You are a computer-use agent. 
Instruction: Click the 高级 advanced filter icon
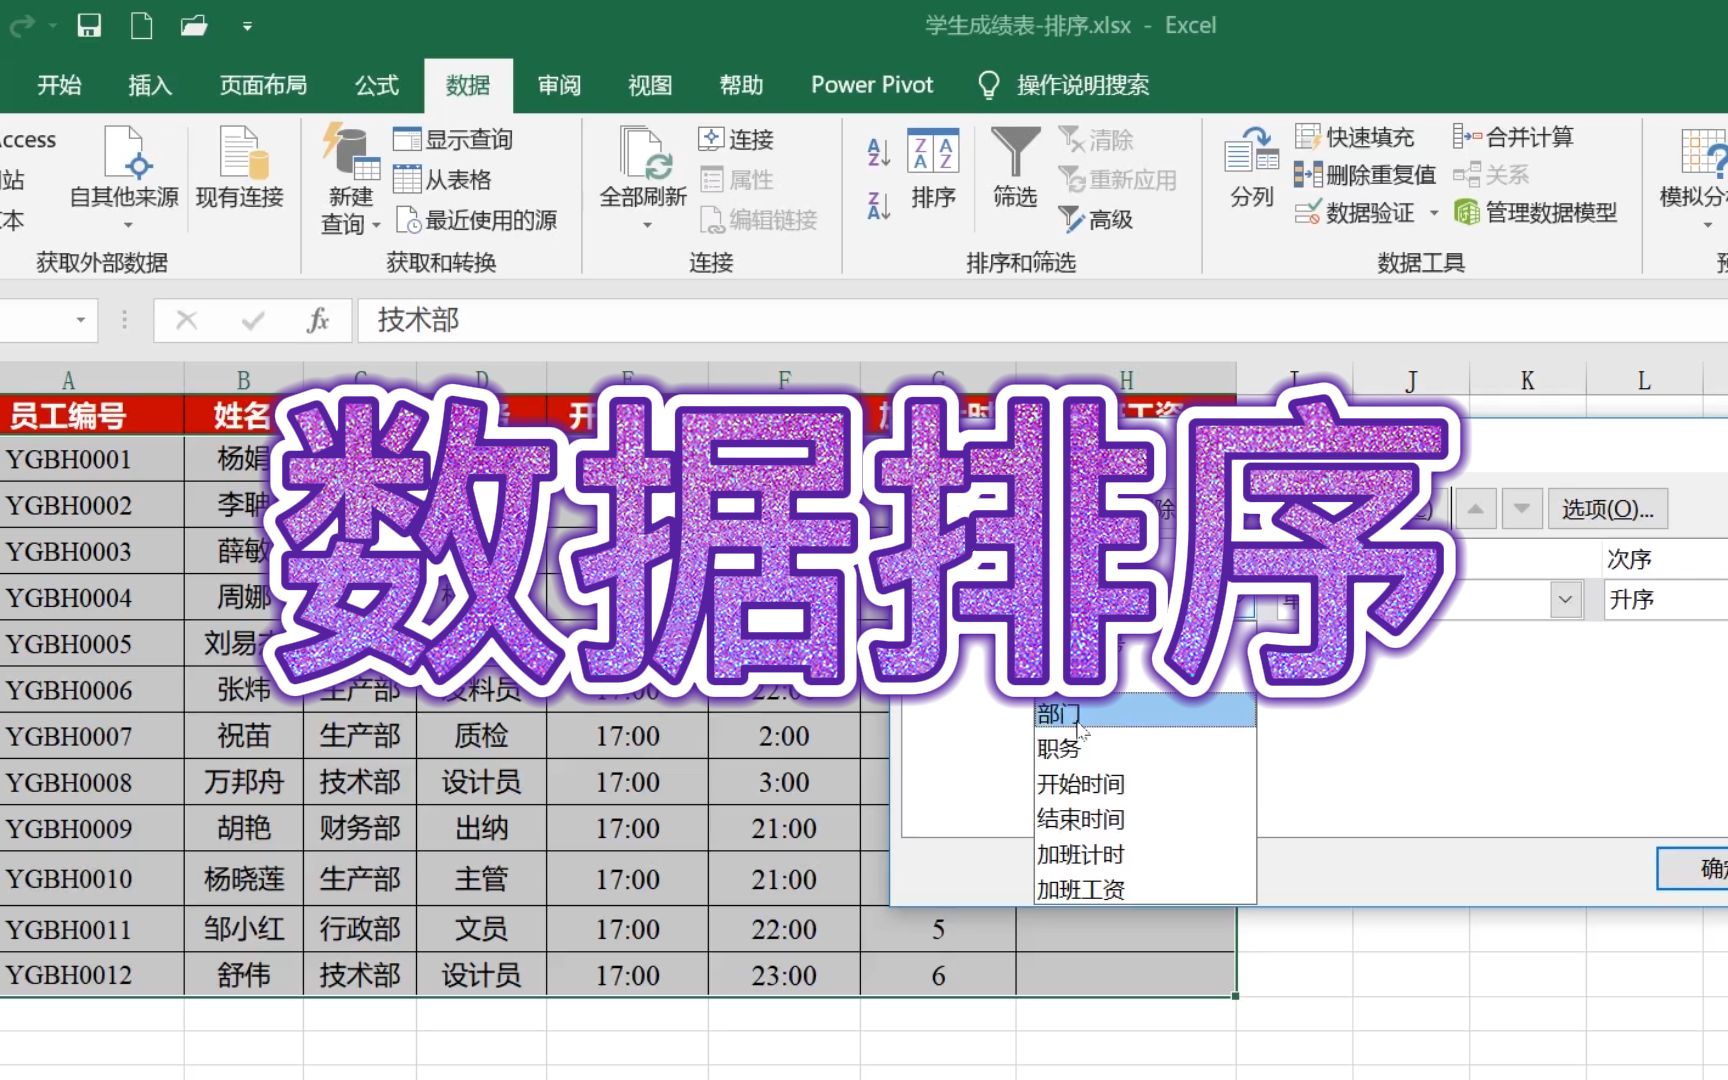point(1096,220)
